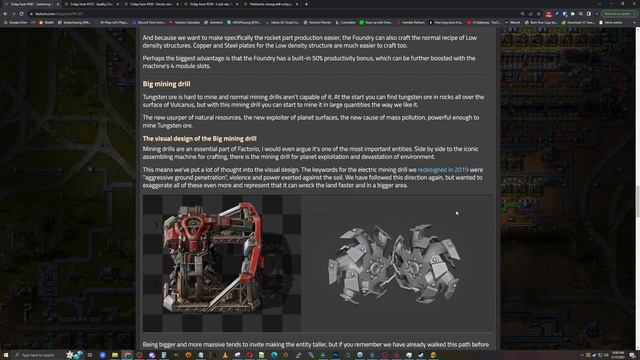
Task: Open the taskbar clock and date
Action: (618, 355)
